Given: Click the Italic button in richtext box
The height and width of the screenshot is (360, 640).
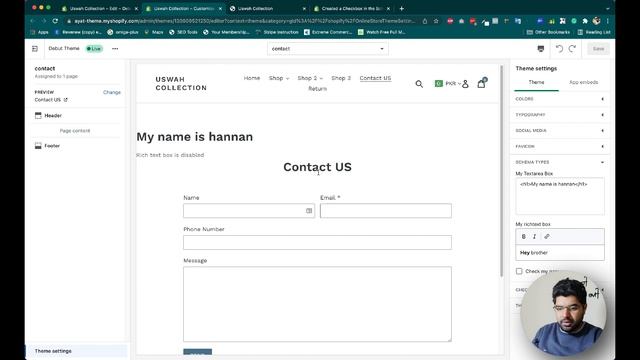Looking at the screenshot, I should [534, 236].
